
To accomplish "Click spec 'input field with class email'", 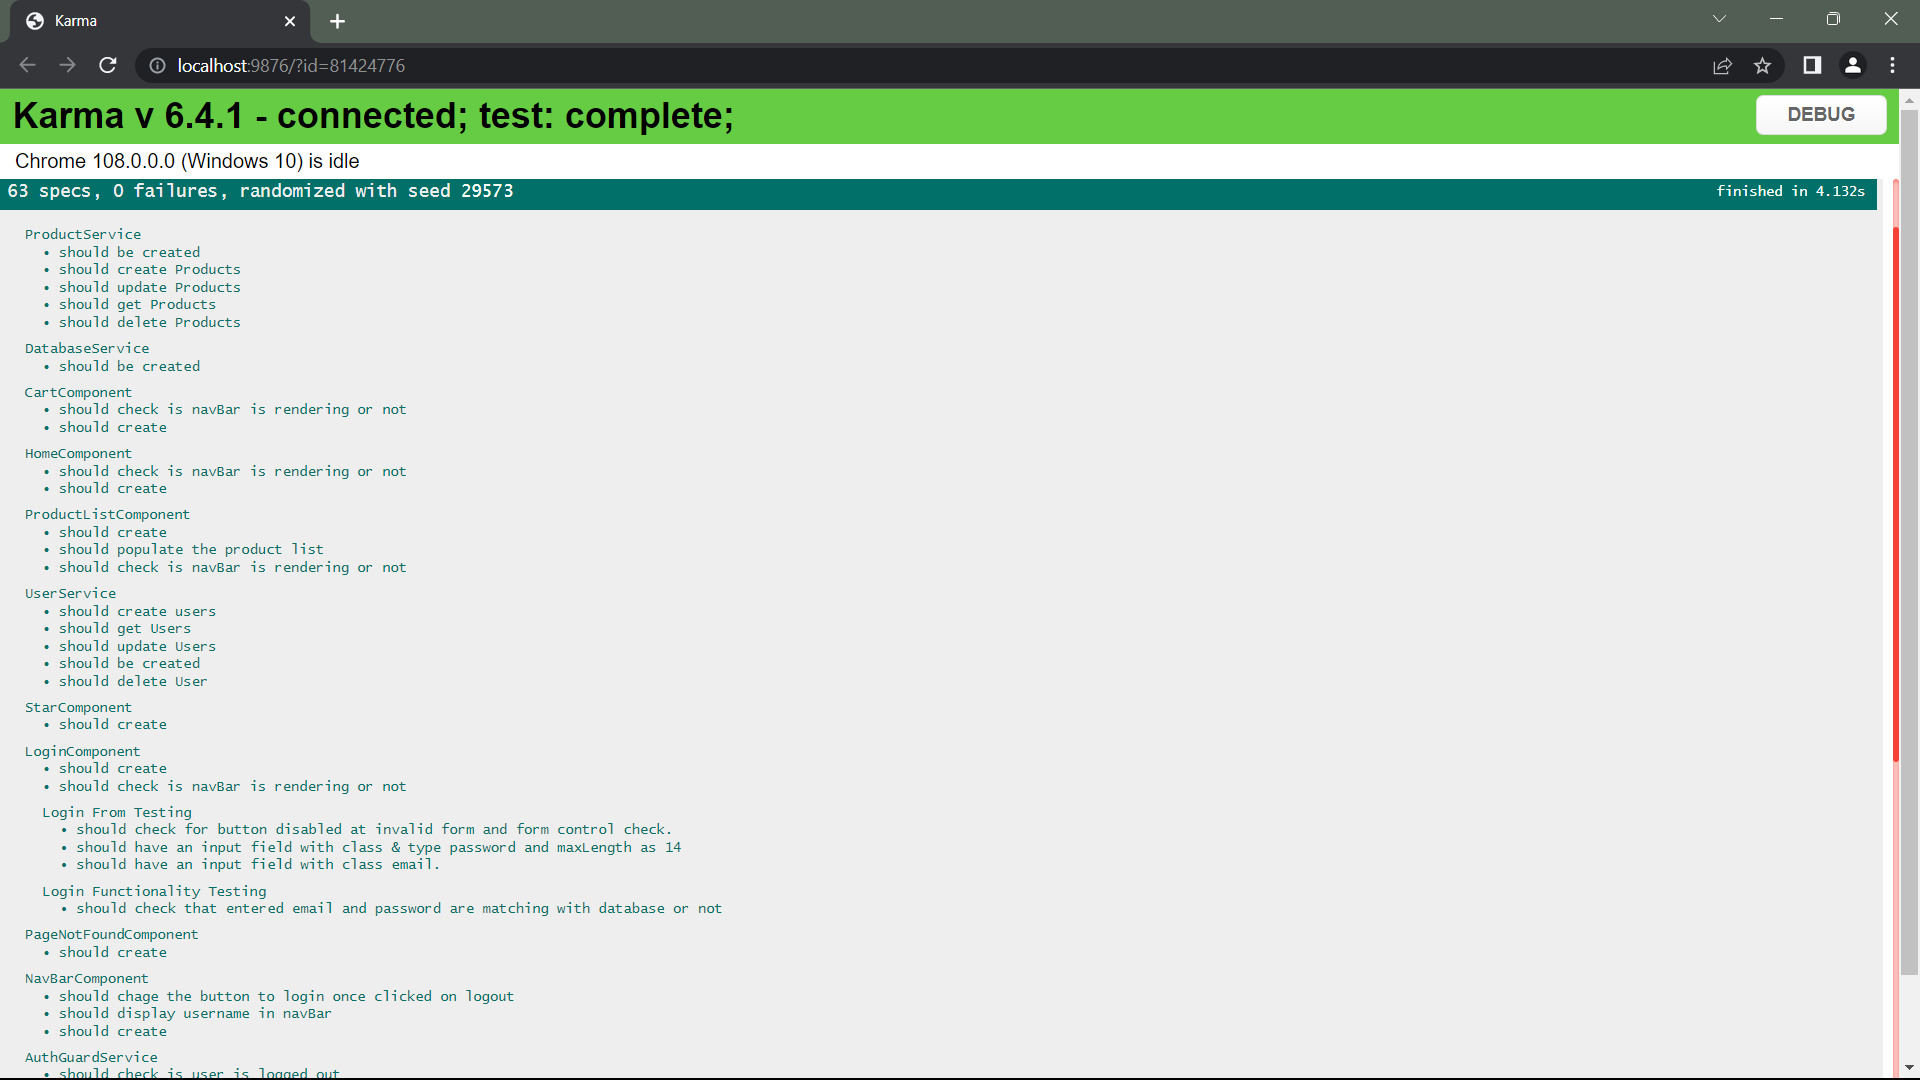I will tap(258, 864).
